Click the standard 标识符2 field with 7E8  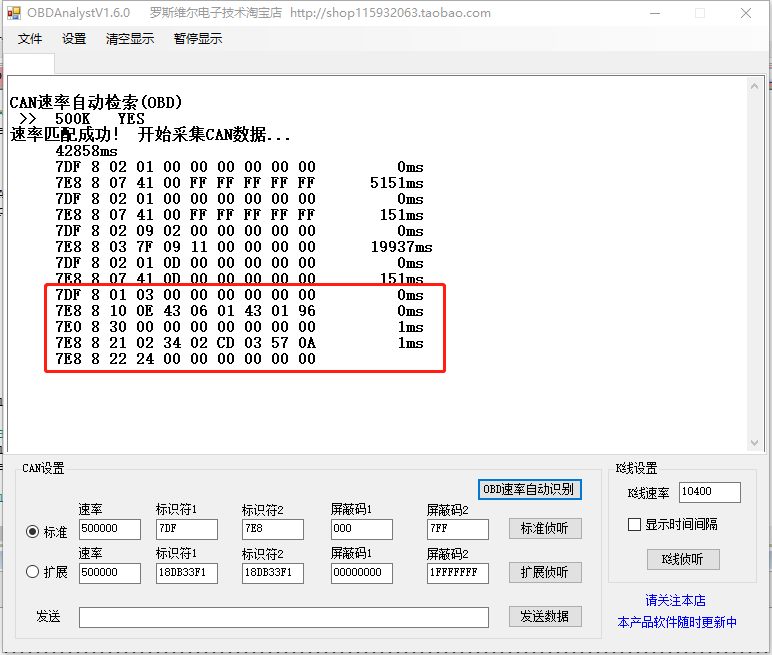(x=273, y=529)
